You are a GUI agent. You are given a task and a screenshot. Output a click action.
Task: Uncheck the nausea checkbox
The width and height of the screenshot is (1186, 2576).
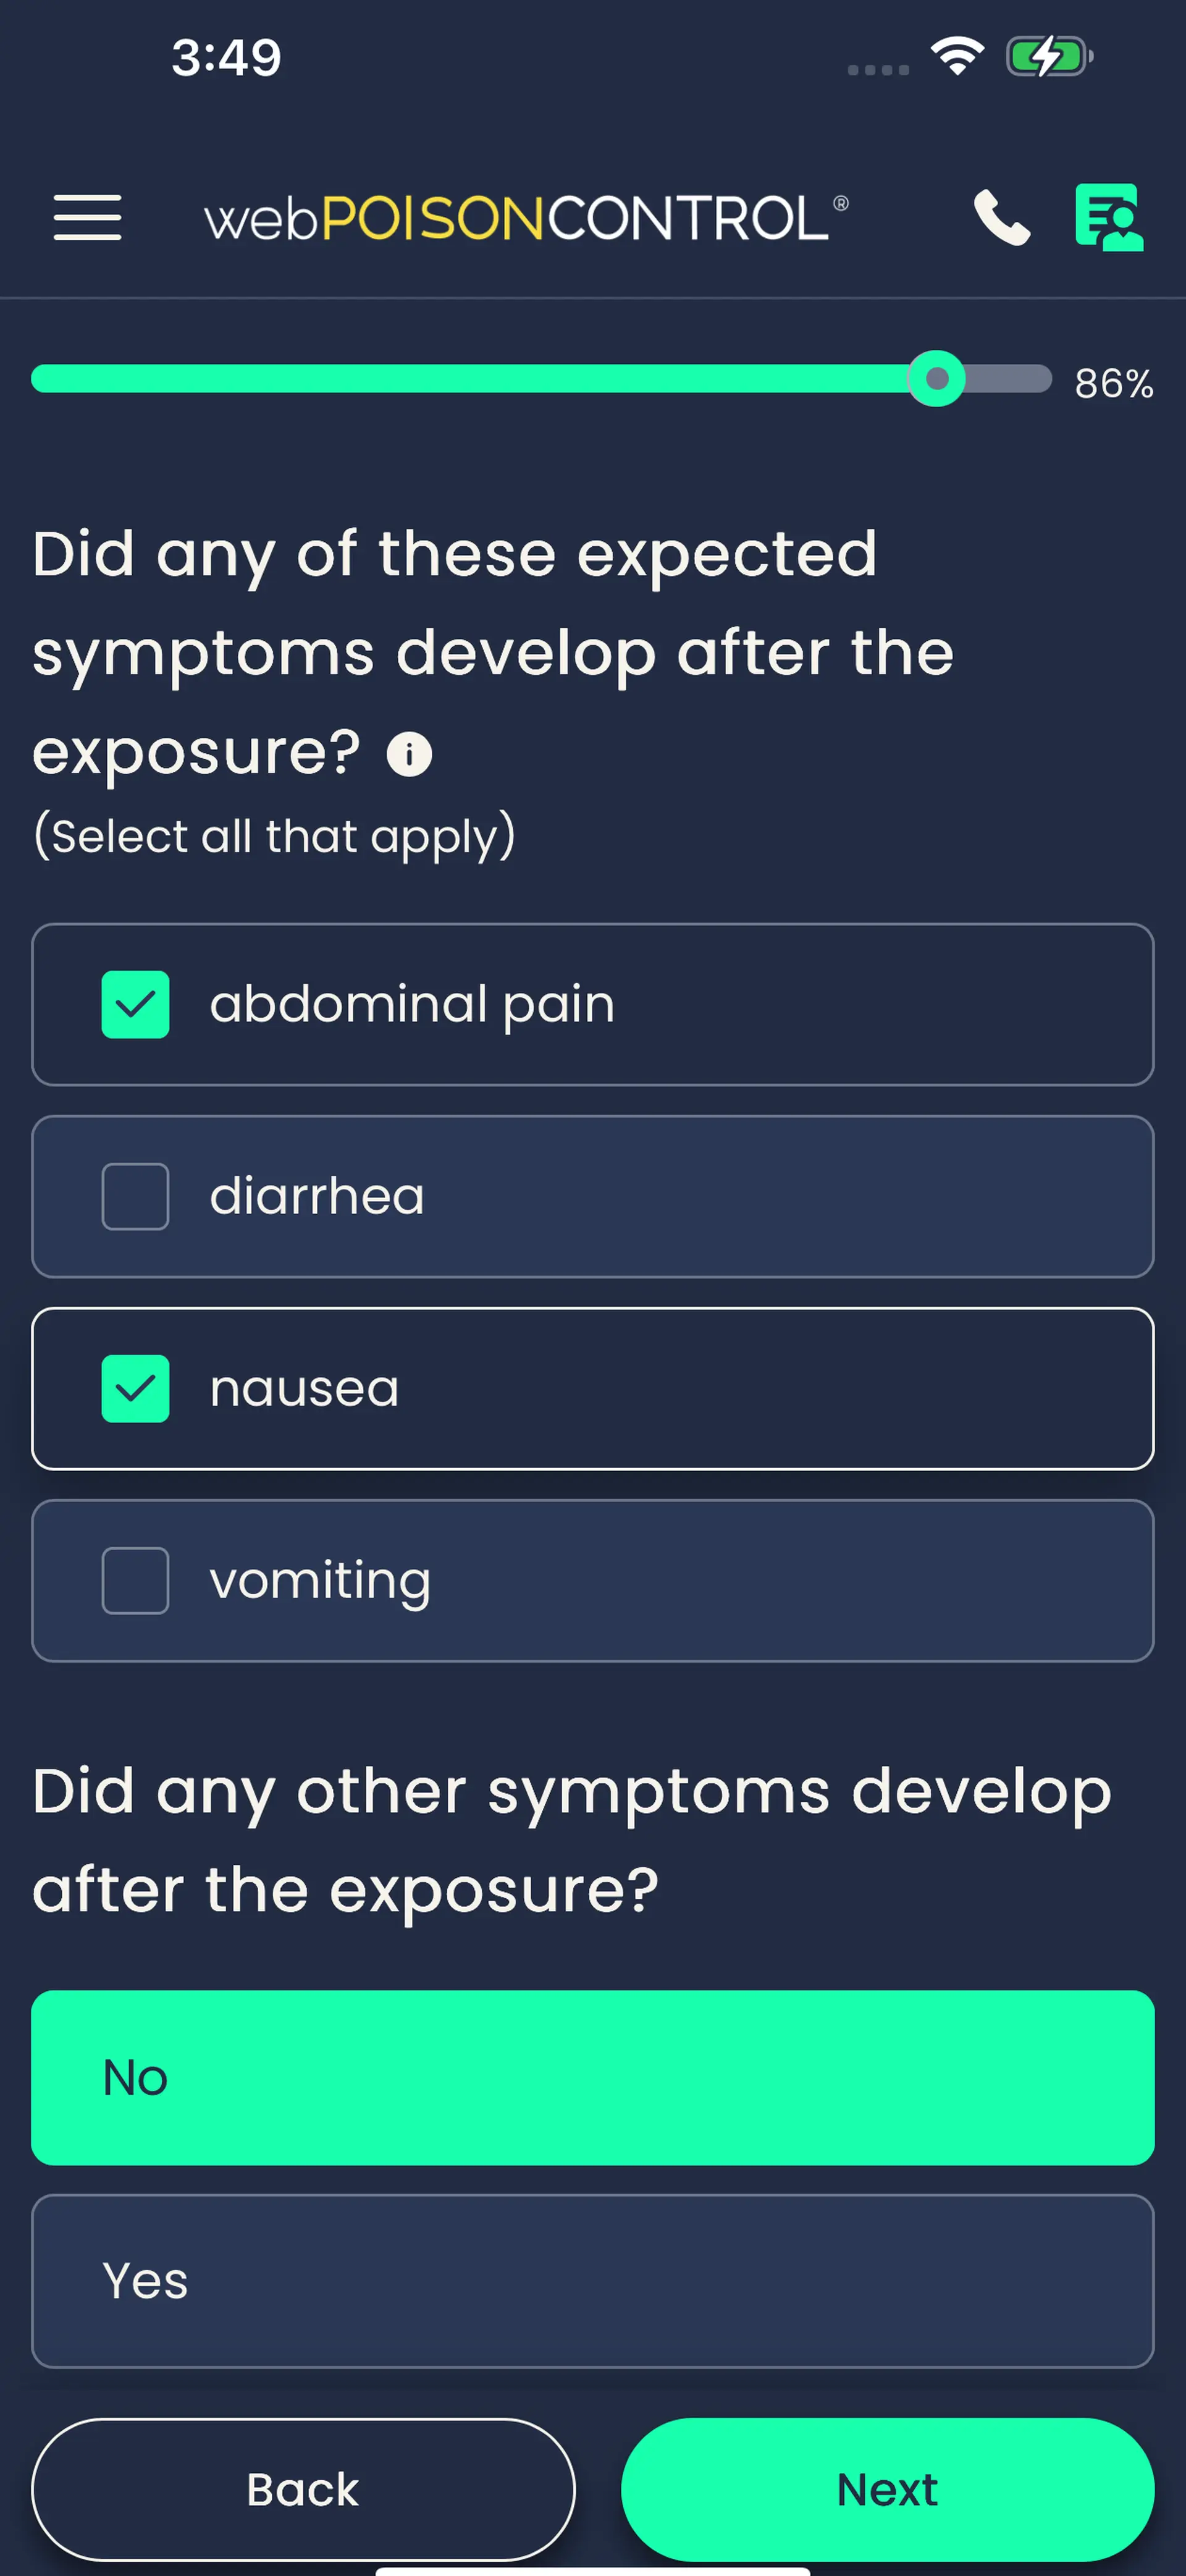(136, 1388)
